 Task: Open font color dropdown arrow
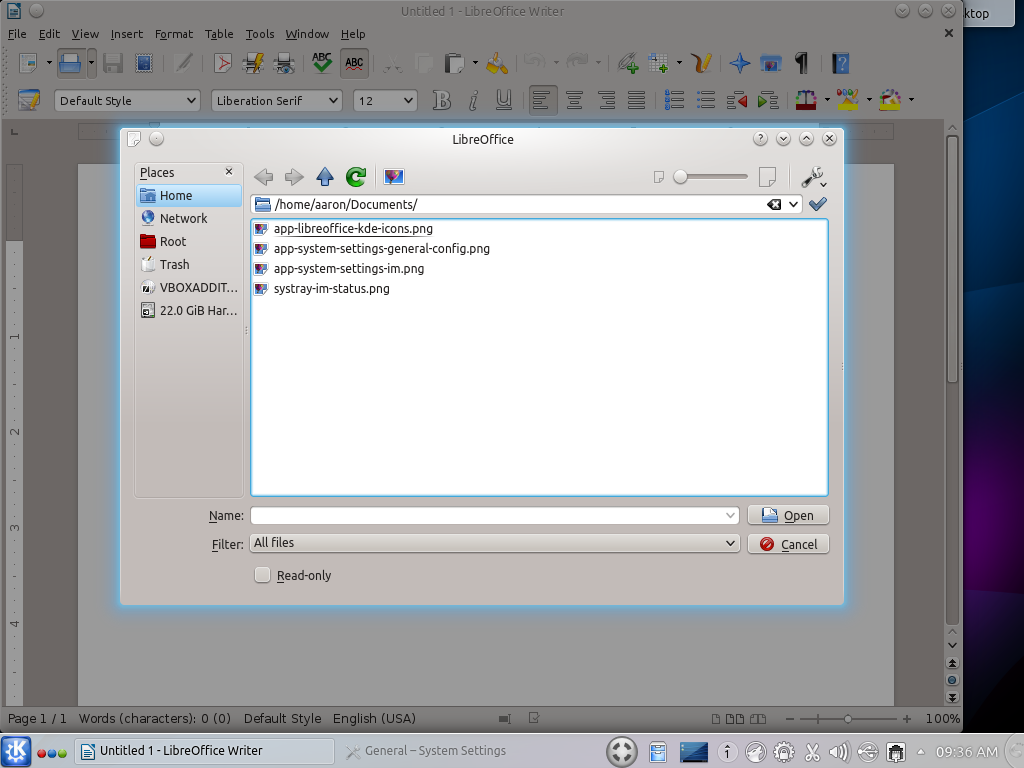pyautogui.click(x=827, y=100)
